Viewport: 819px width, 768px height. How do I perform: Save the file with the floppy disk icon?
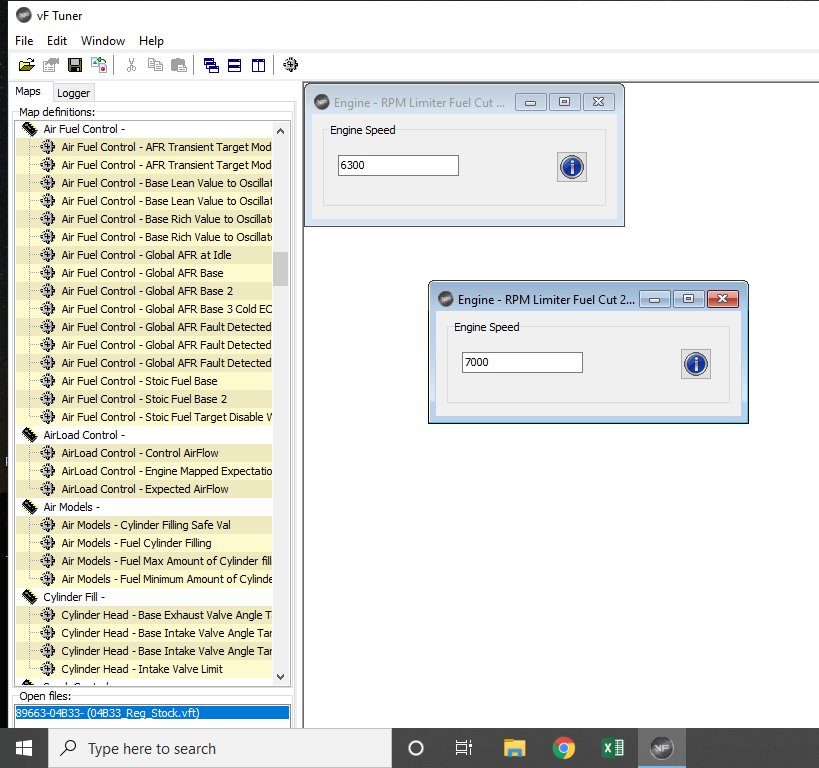coord(75,65)
